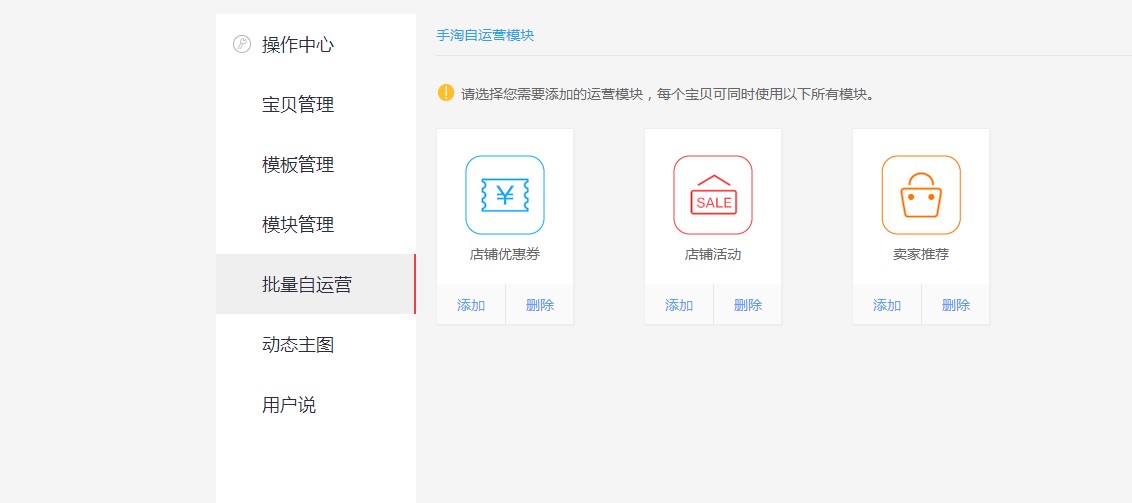
Task: Add the 卖家推荐 module
Action: [887, 305]
